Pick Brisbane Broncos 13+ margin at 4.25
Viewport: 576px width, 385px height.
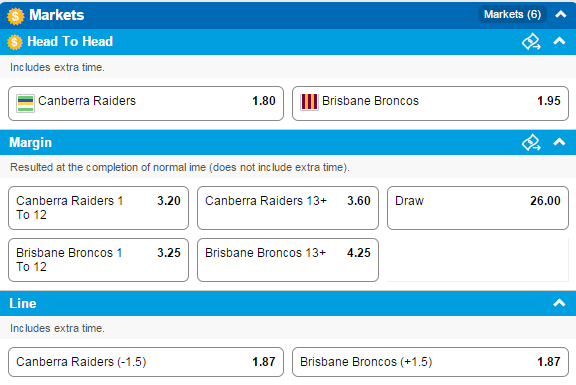click(x=288, y=260)
